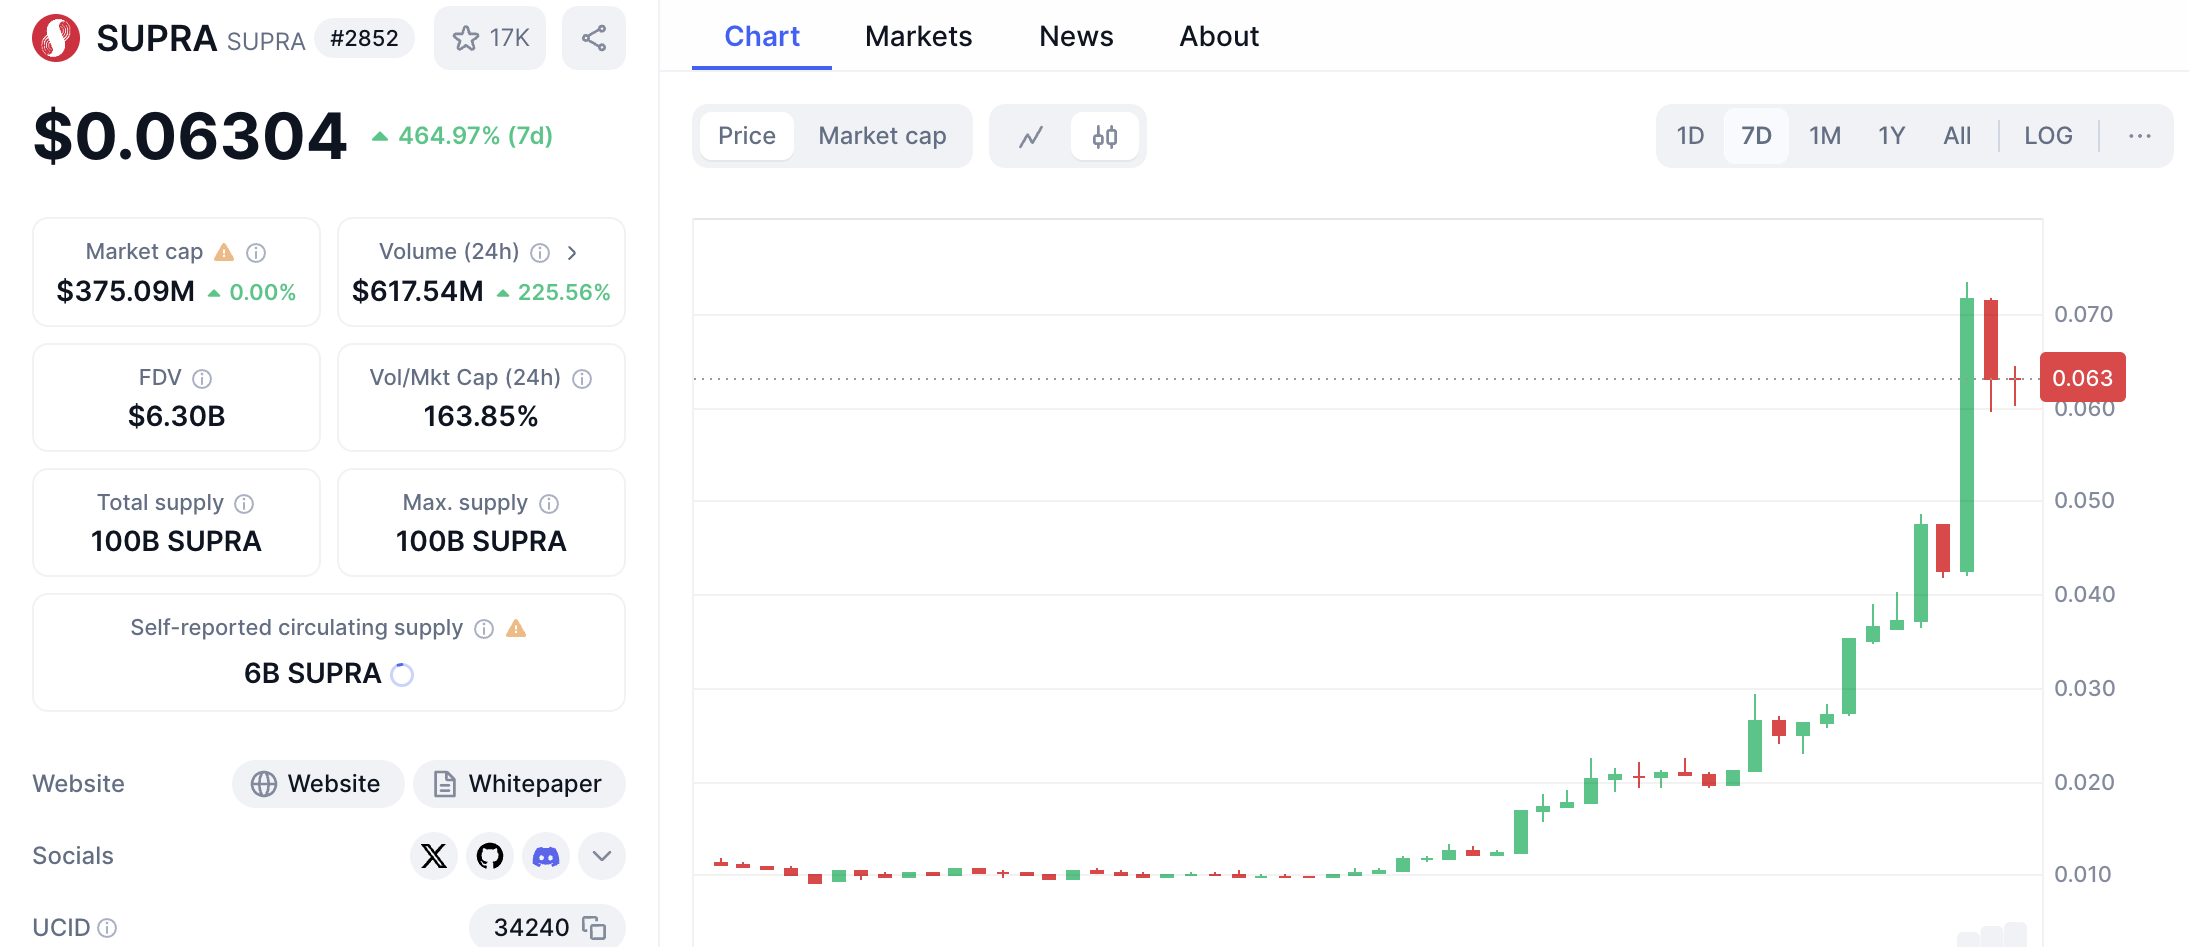Click circulating supply progress ring
The image size is (2189, 947).
coord(402,675)
